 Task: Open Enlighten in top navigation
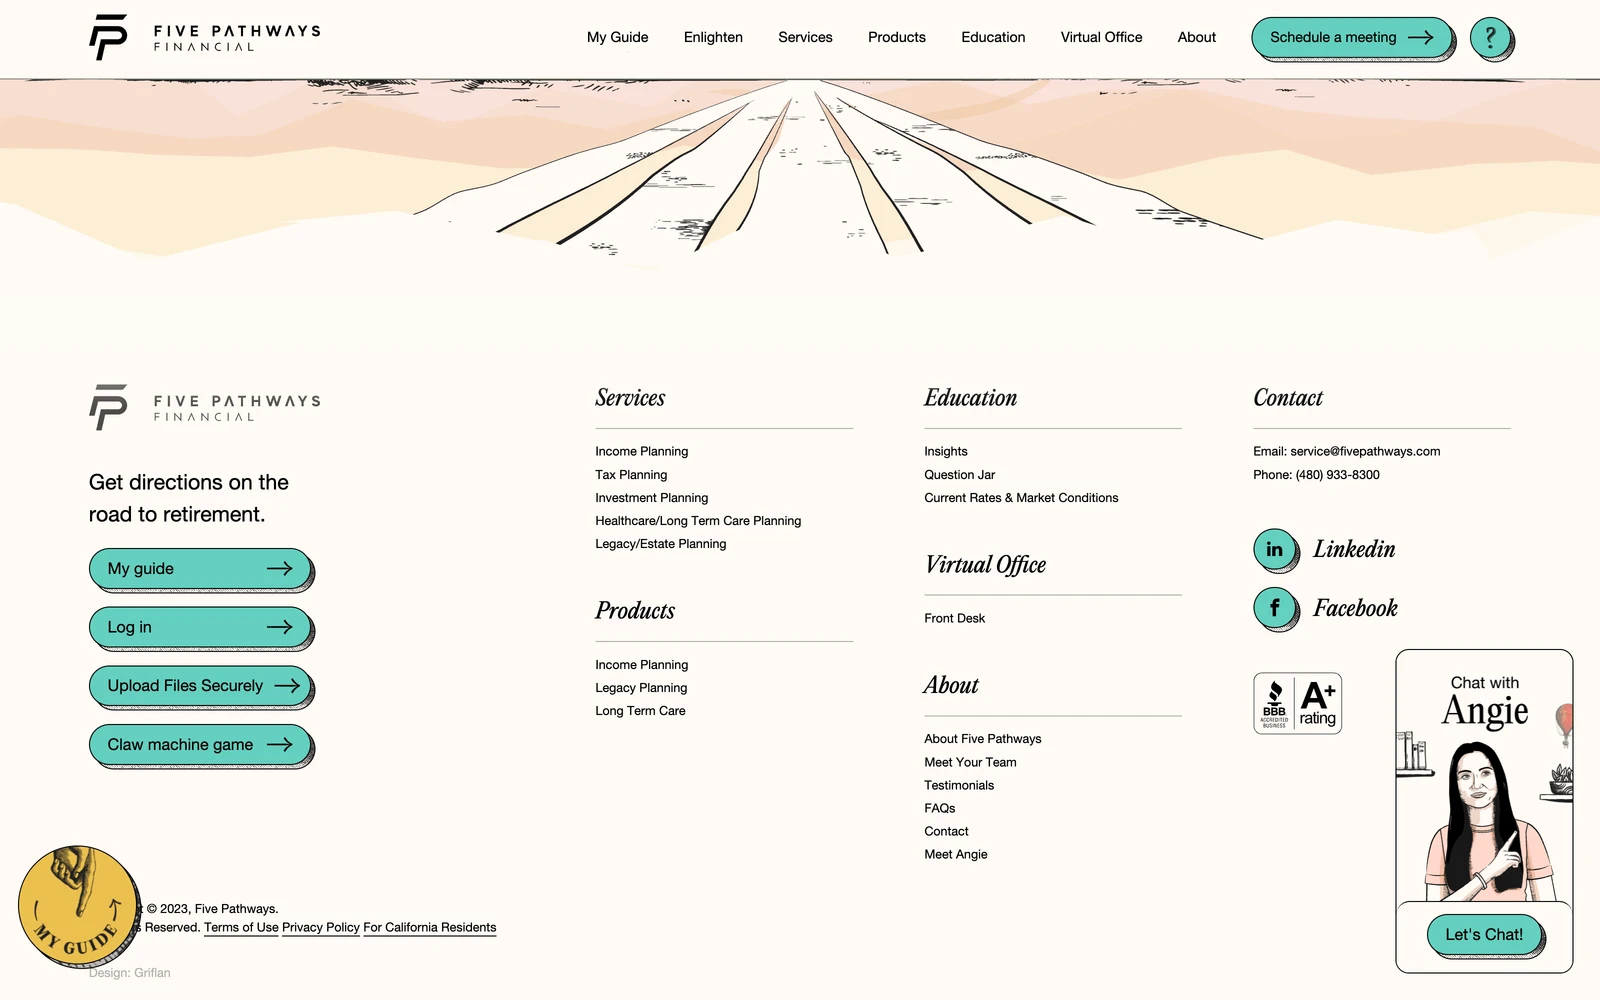(713, 37)
